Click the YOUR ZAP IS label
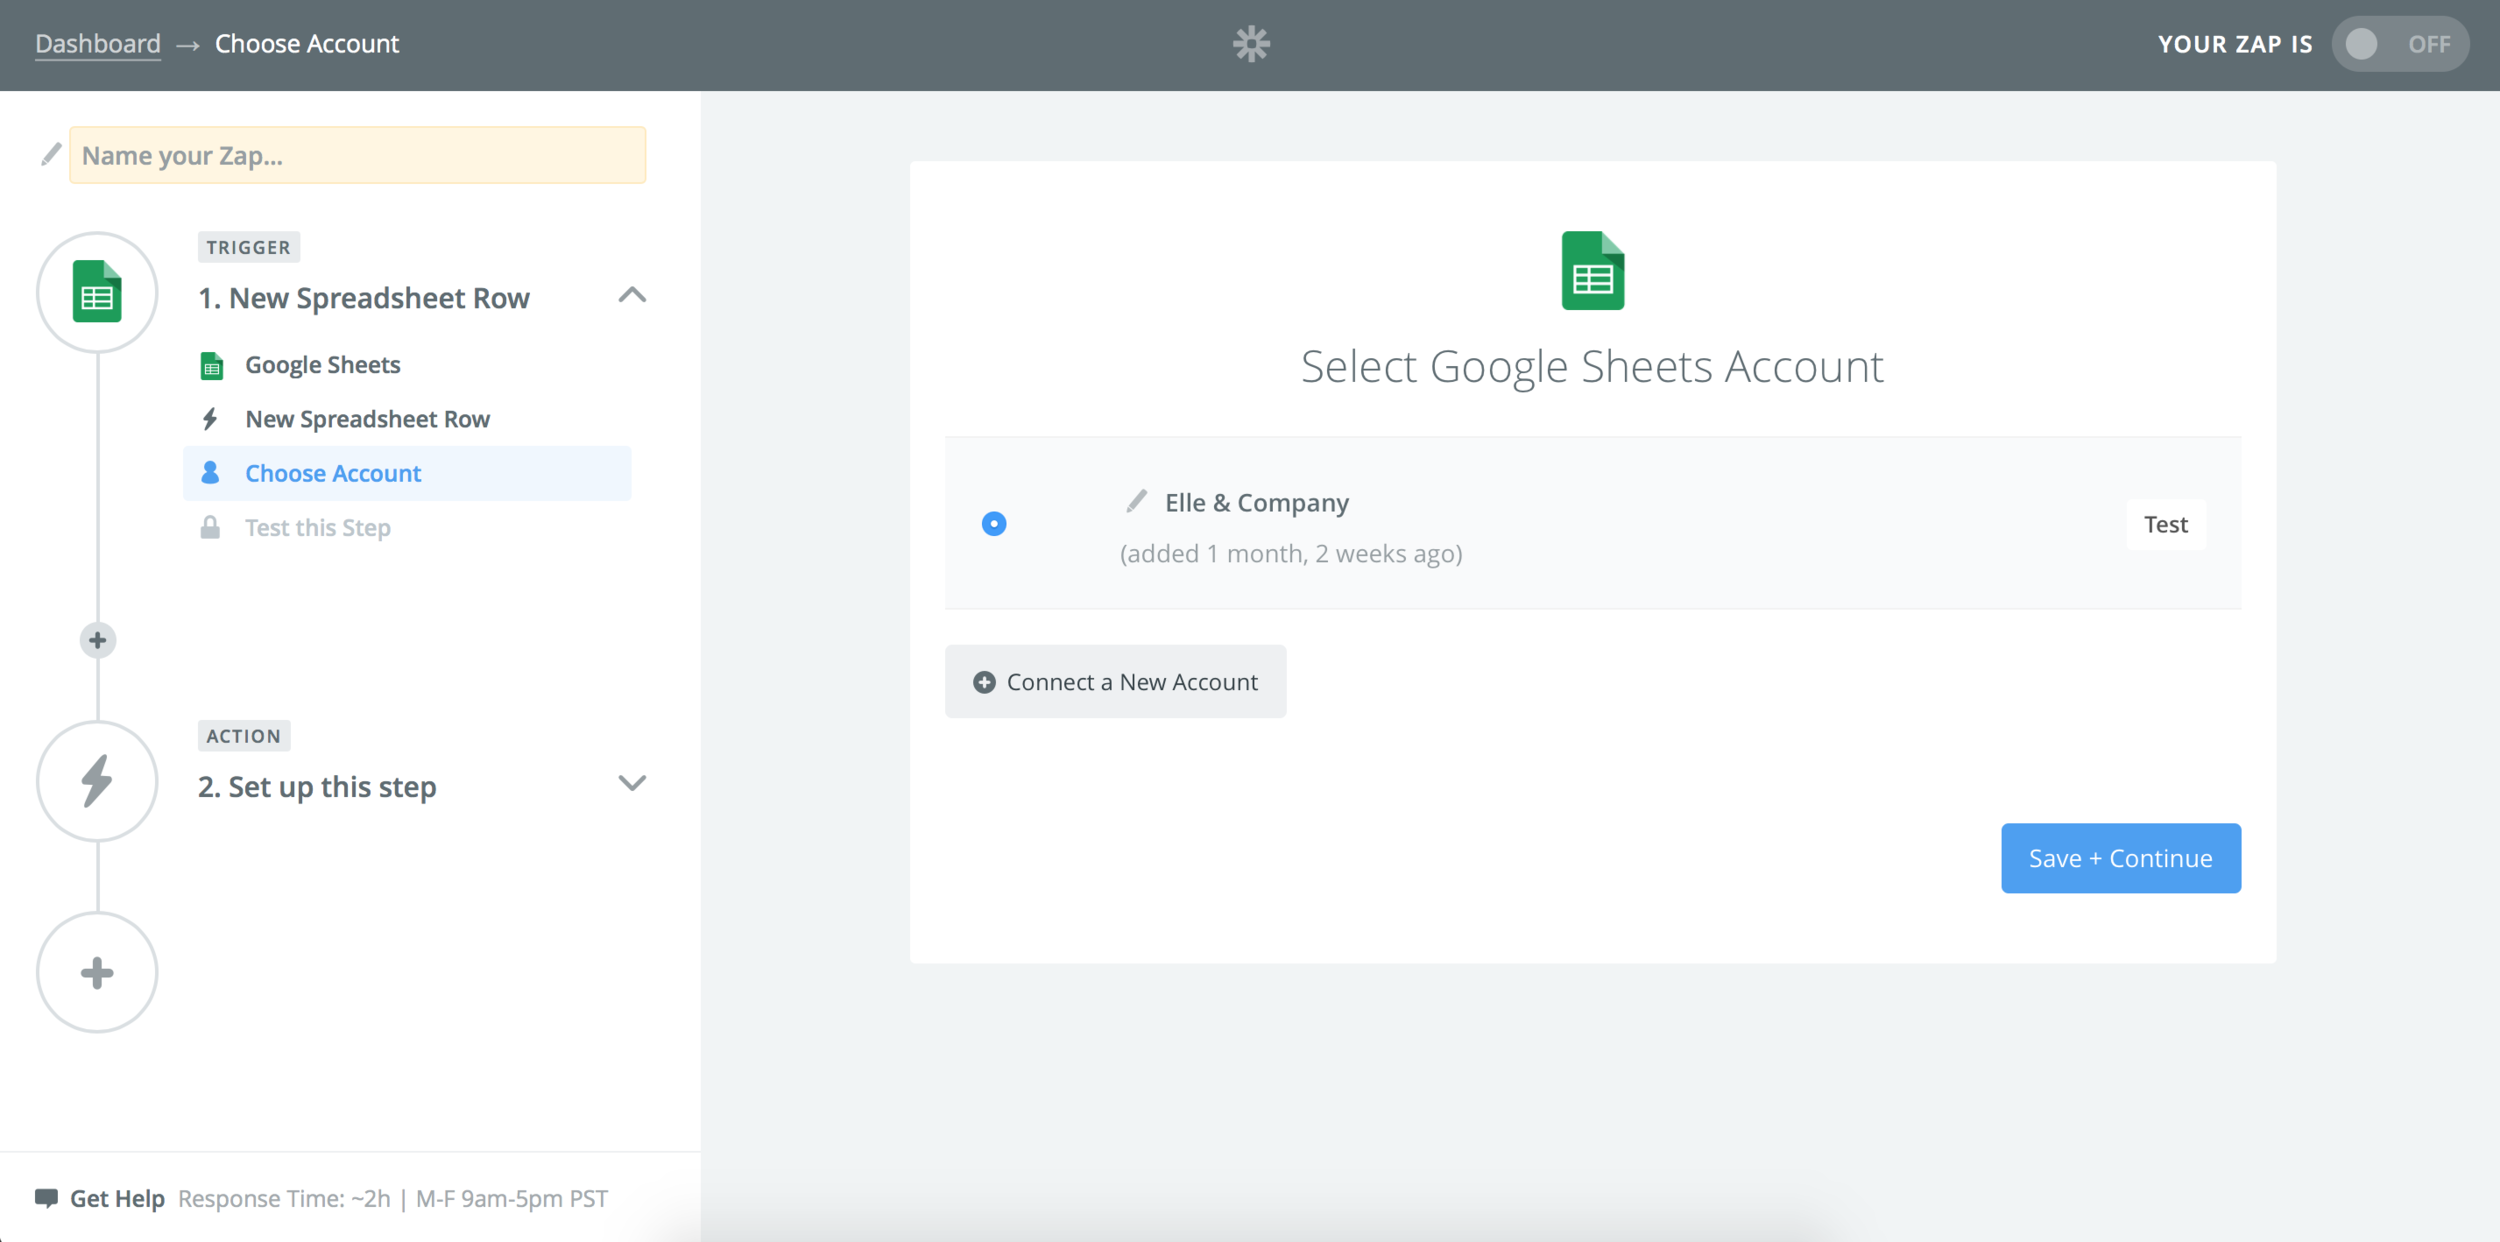This screenshot has width=2500, height=1242. tap(2235, 44)
